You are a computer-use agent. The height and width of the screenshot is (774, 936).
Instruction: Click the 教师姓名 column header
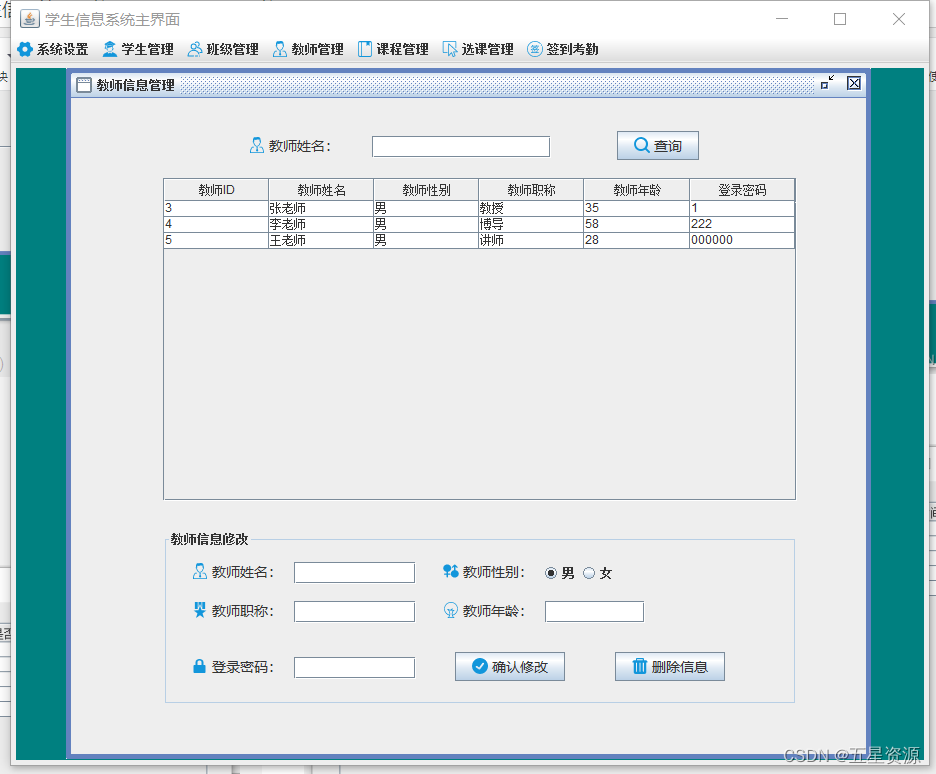point(321,190)
